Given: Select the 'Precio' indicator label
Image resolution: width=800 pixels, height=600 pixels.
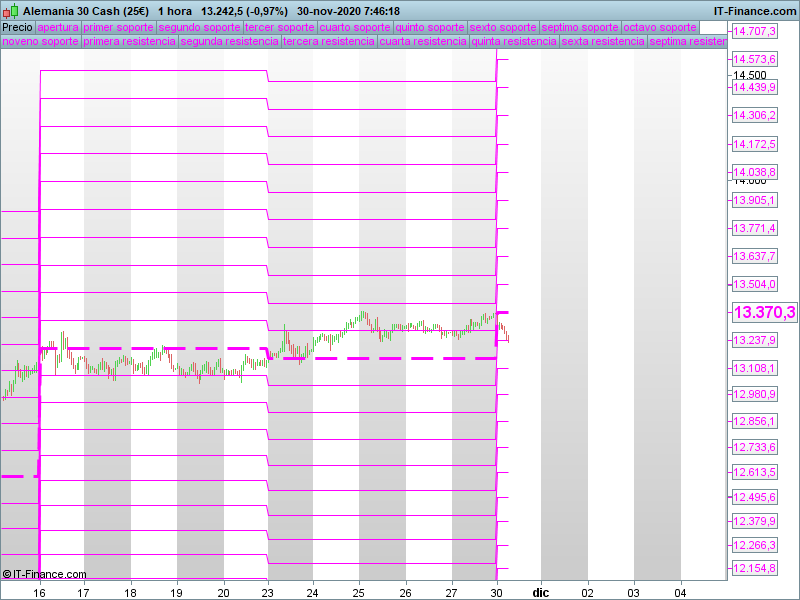Looking at the screenshot, I should 17,27.
